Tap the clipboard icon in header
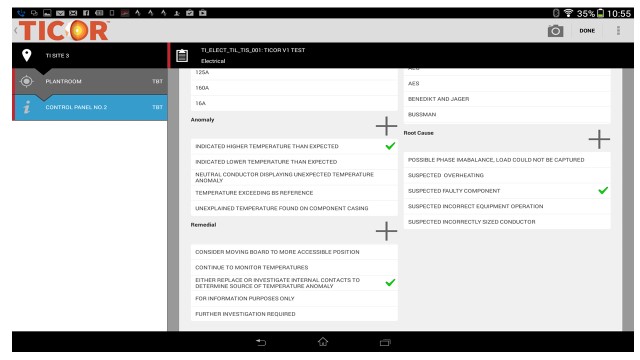This screenshot has height=360, width=640. coord(182,56)
